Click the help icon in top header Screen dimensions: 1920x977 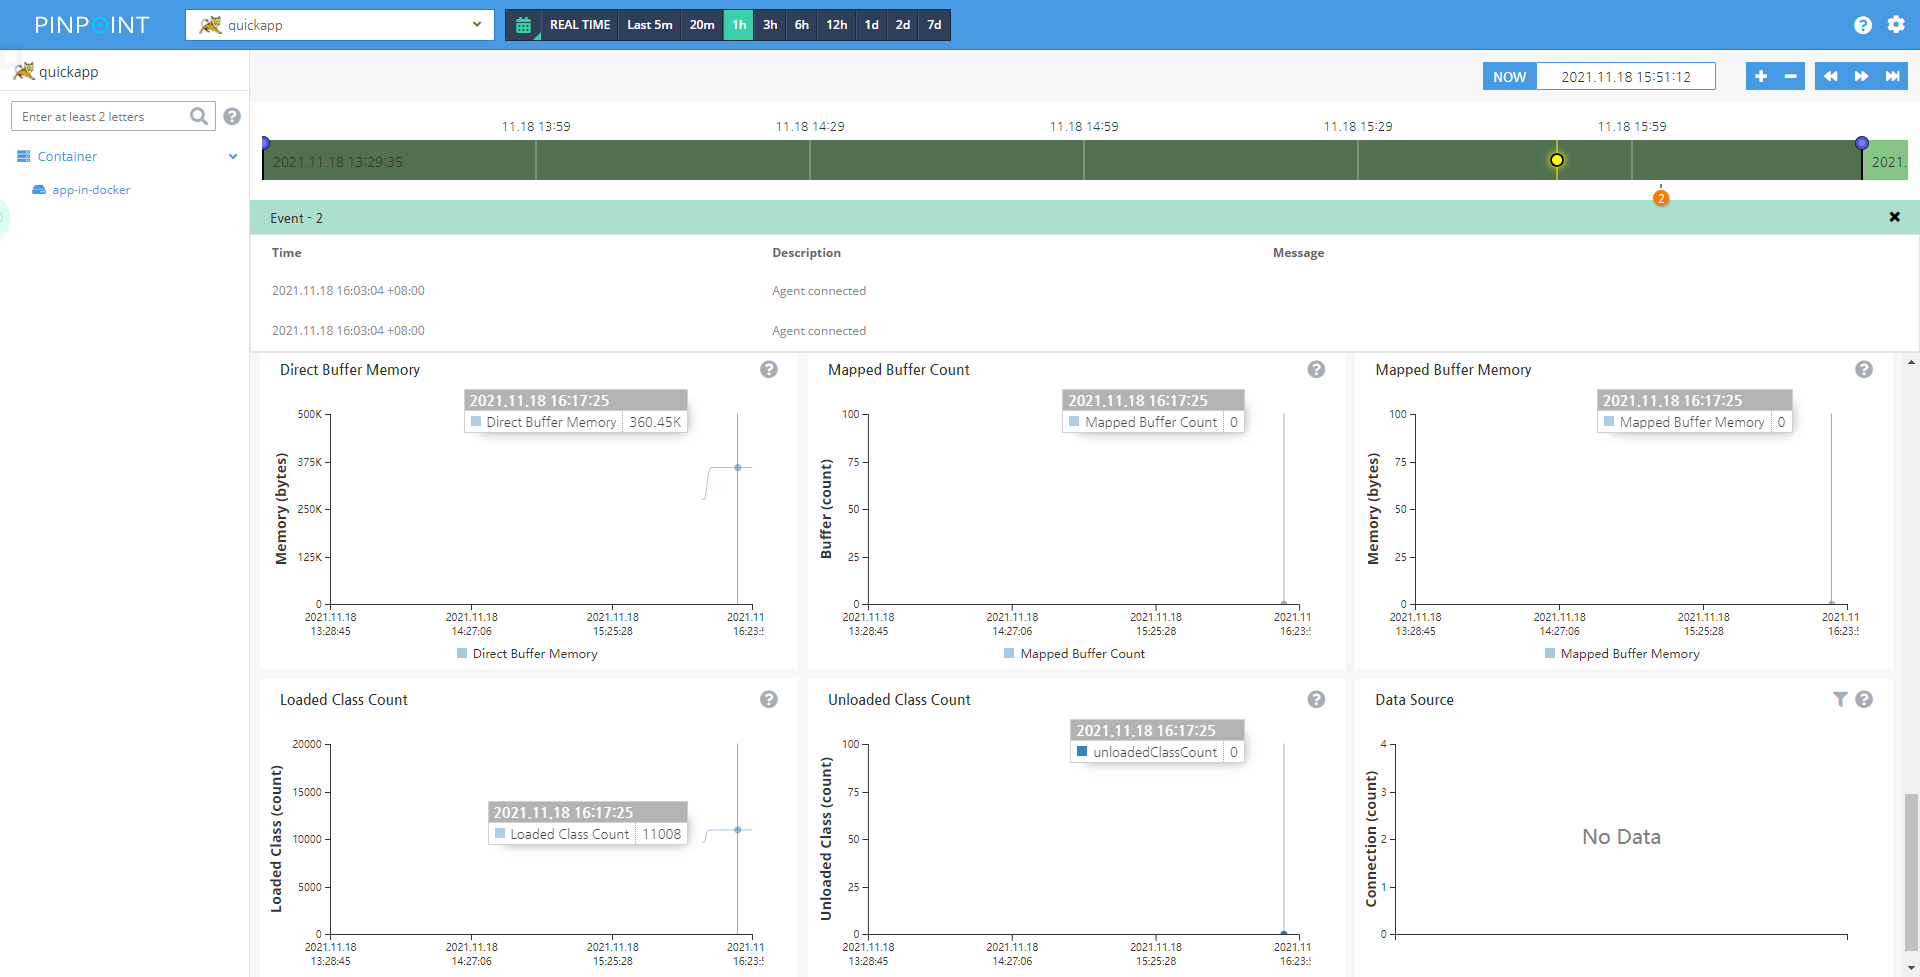tap(1862, 25)
